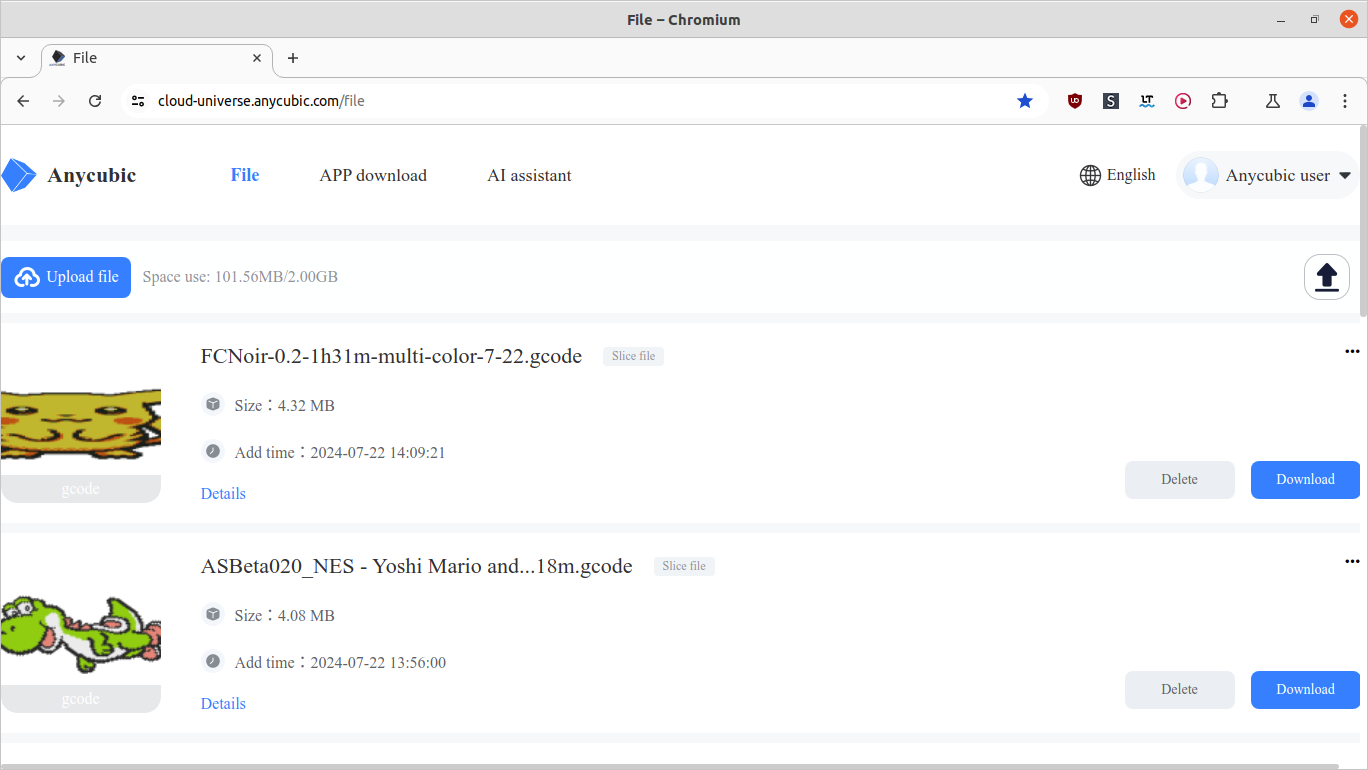1368x770 pixels.
Task: Click the upload arrow icon at right
Action: point(1327,277)
